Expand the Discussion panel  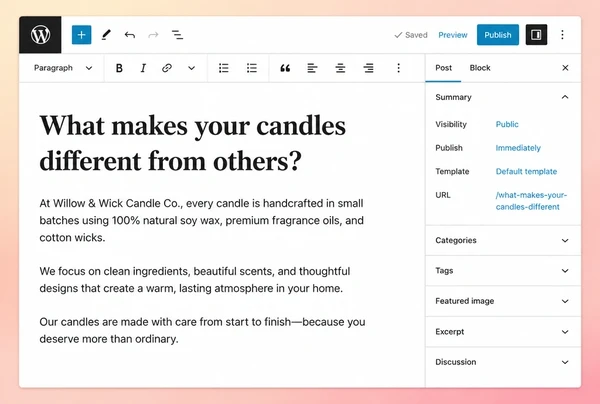pyautogui.click(x=503, y=362)
